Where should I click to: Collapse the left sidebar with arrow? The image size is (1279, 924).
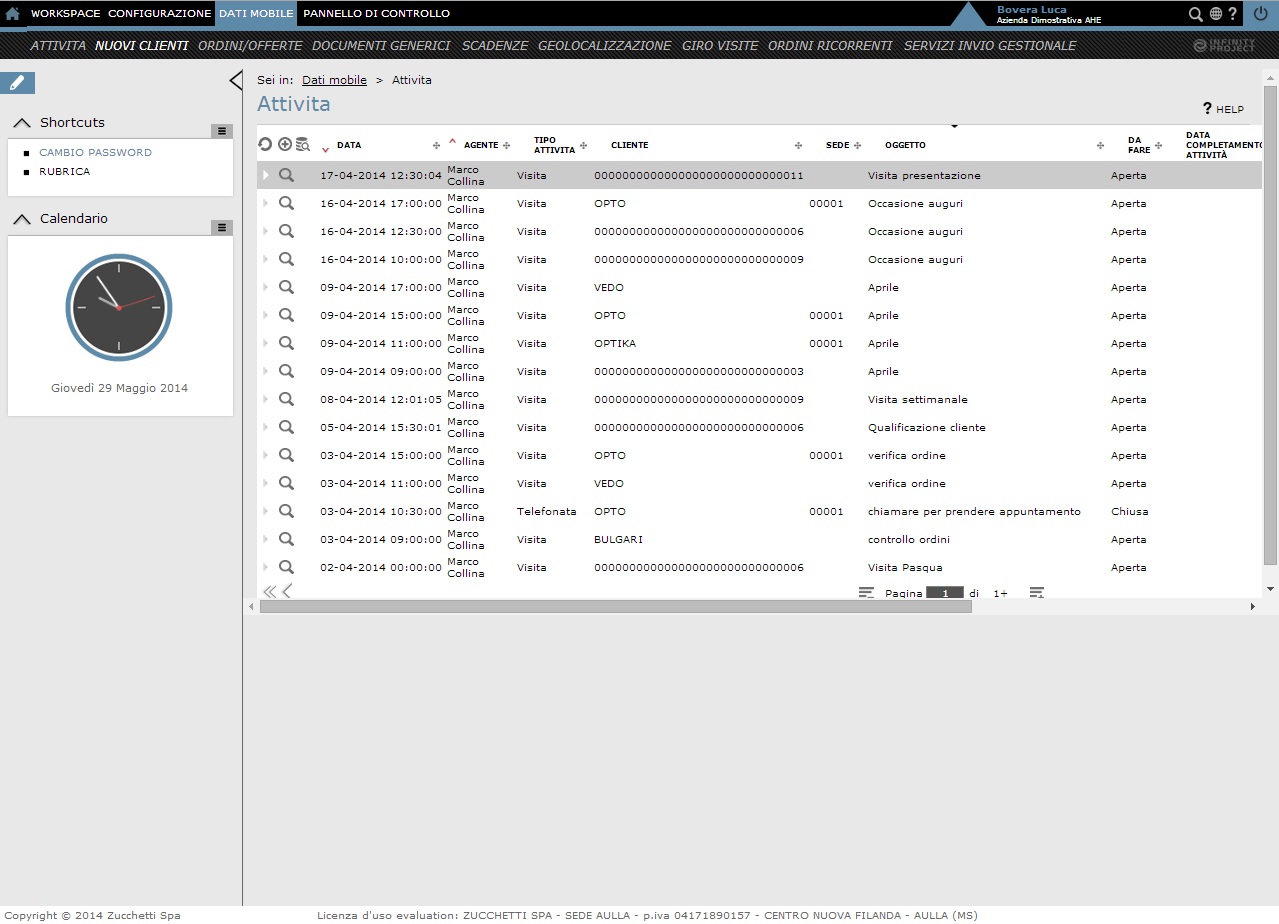point(235,81)
